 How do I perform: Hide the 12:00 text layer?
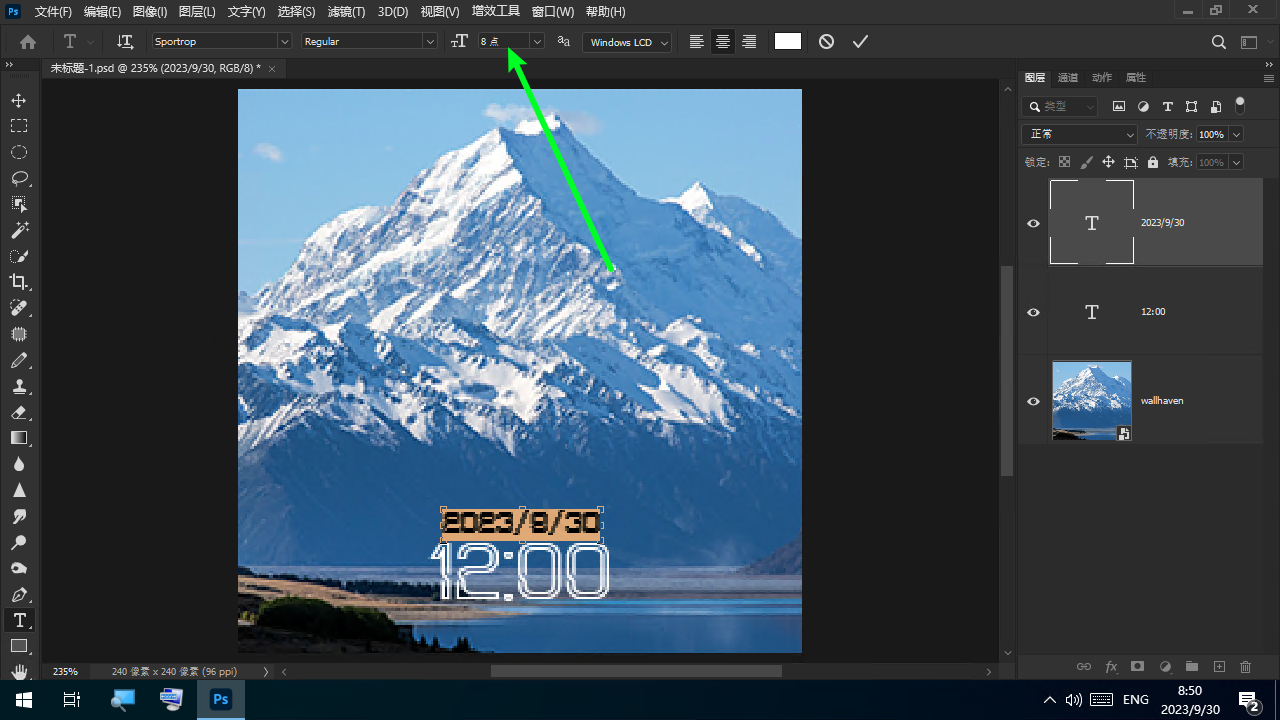[x=1034, y=312]
